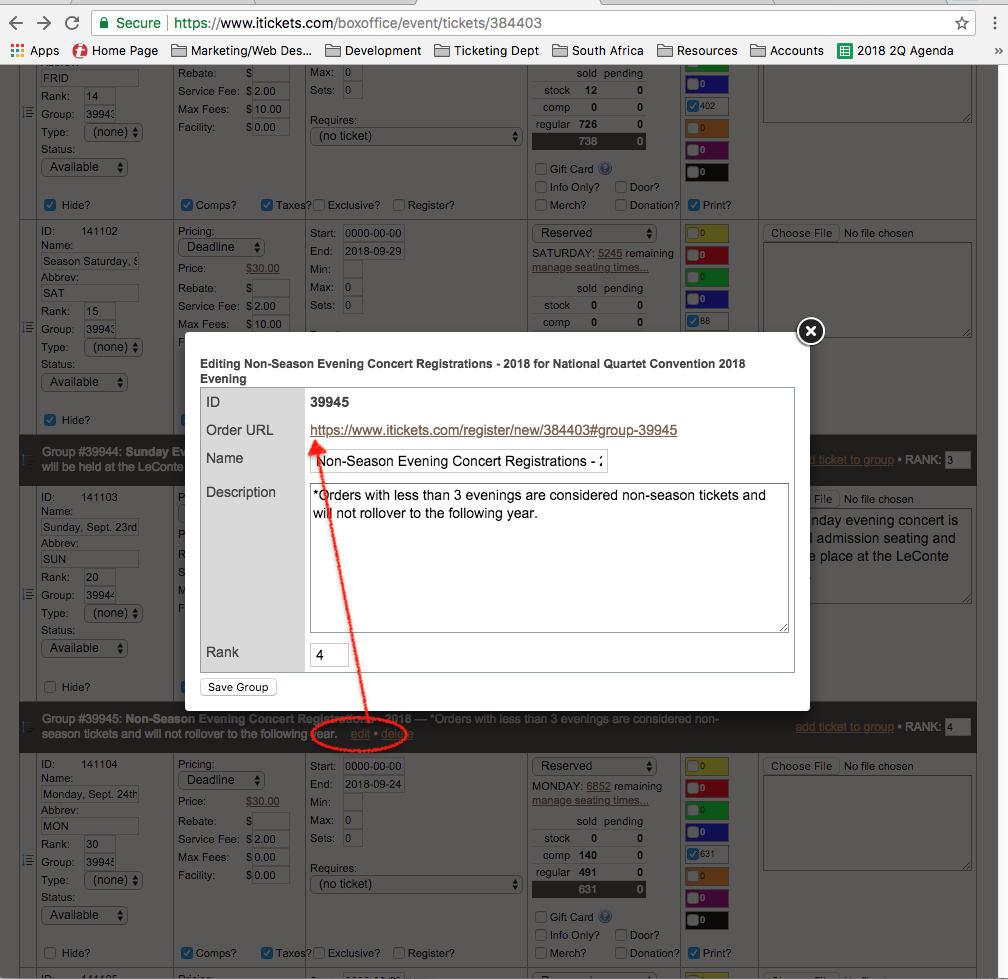Open Ticketing Dept bookmark folder
The height and width of the screenshot is (979, 1008).
point(487,51)
